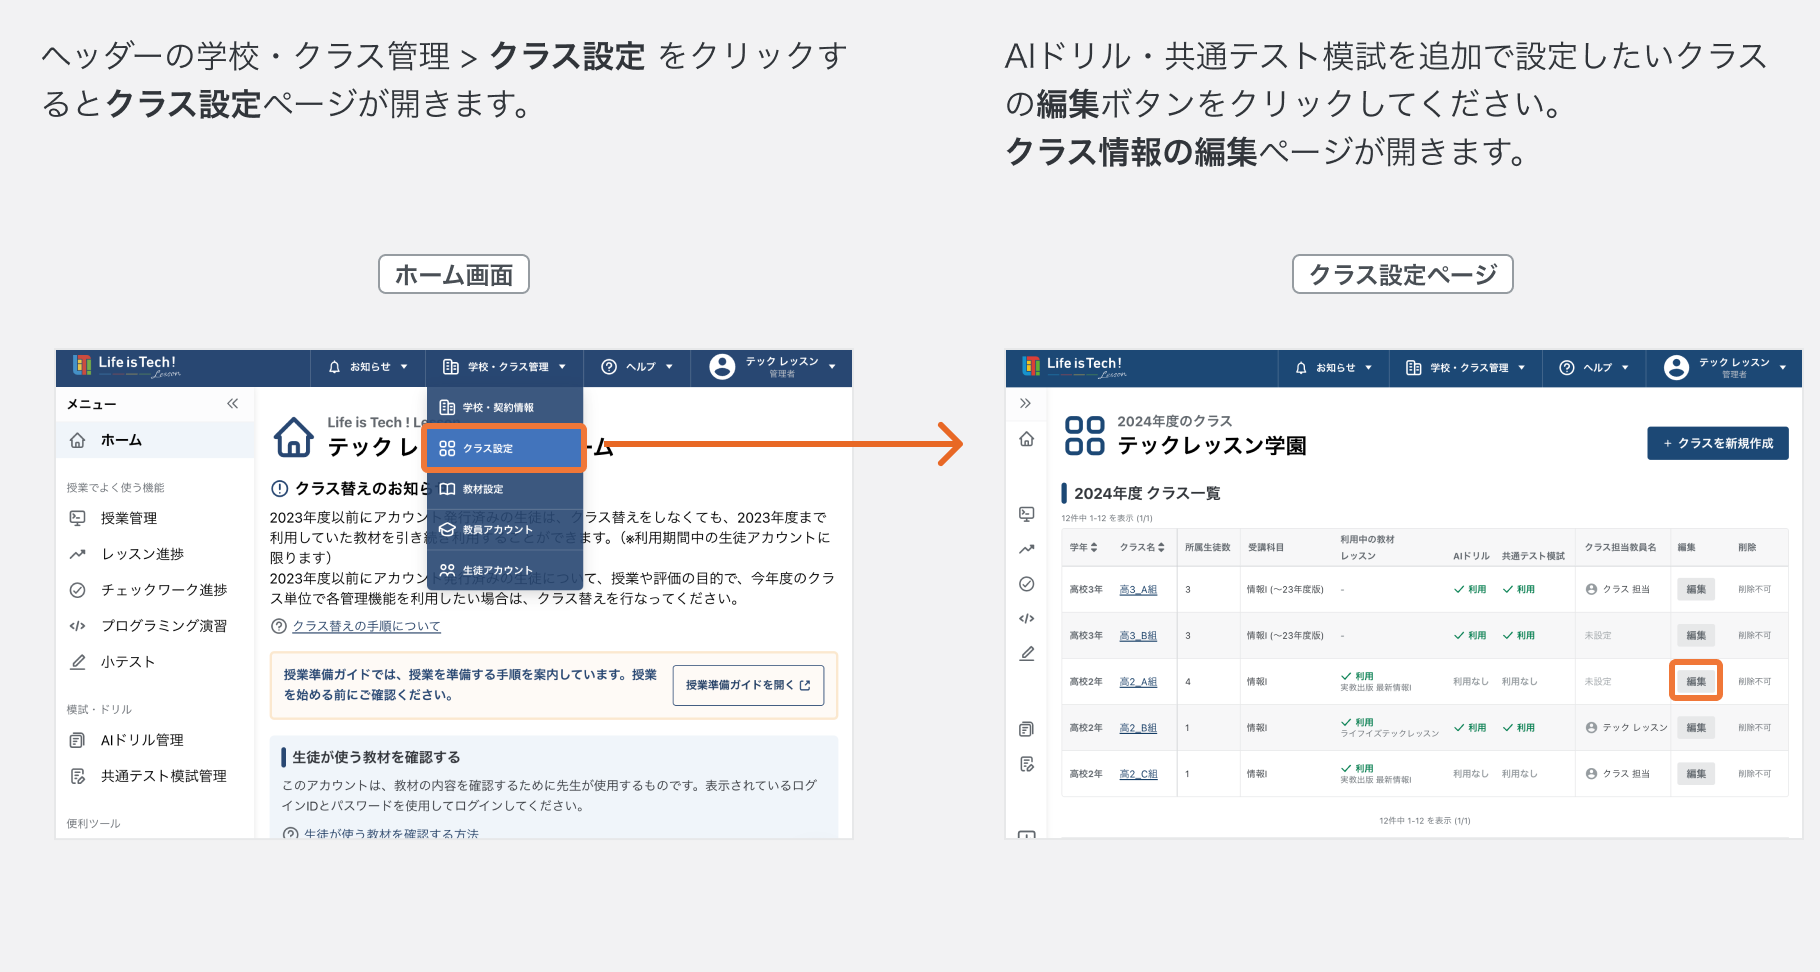1820x972 pixels.
Task: Open 高2_C組 class link
Action: click(x=1138, y=774)
